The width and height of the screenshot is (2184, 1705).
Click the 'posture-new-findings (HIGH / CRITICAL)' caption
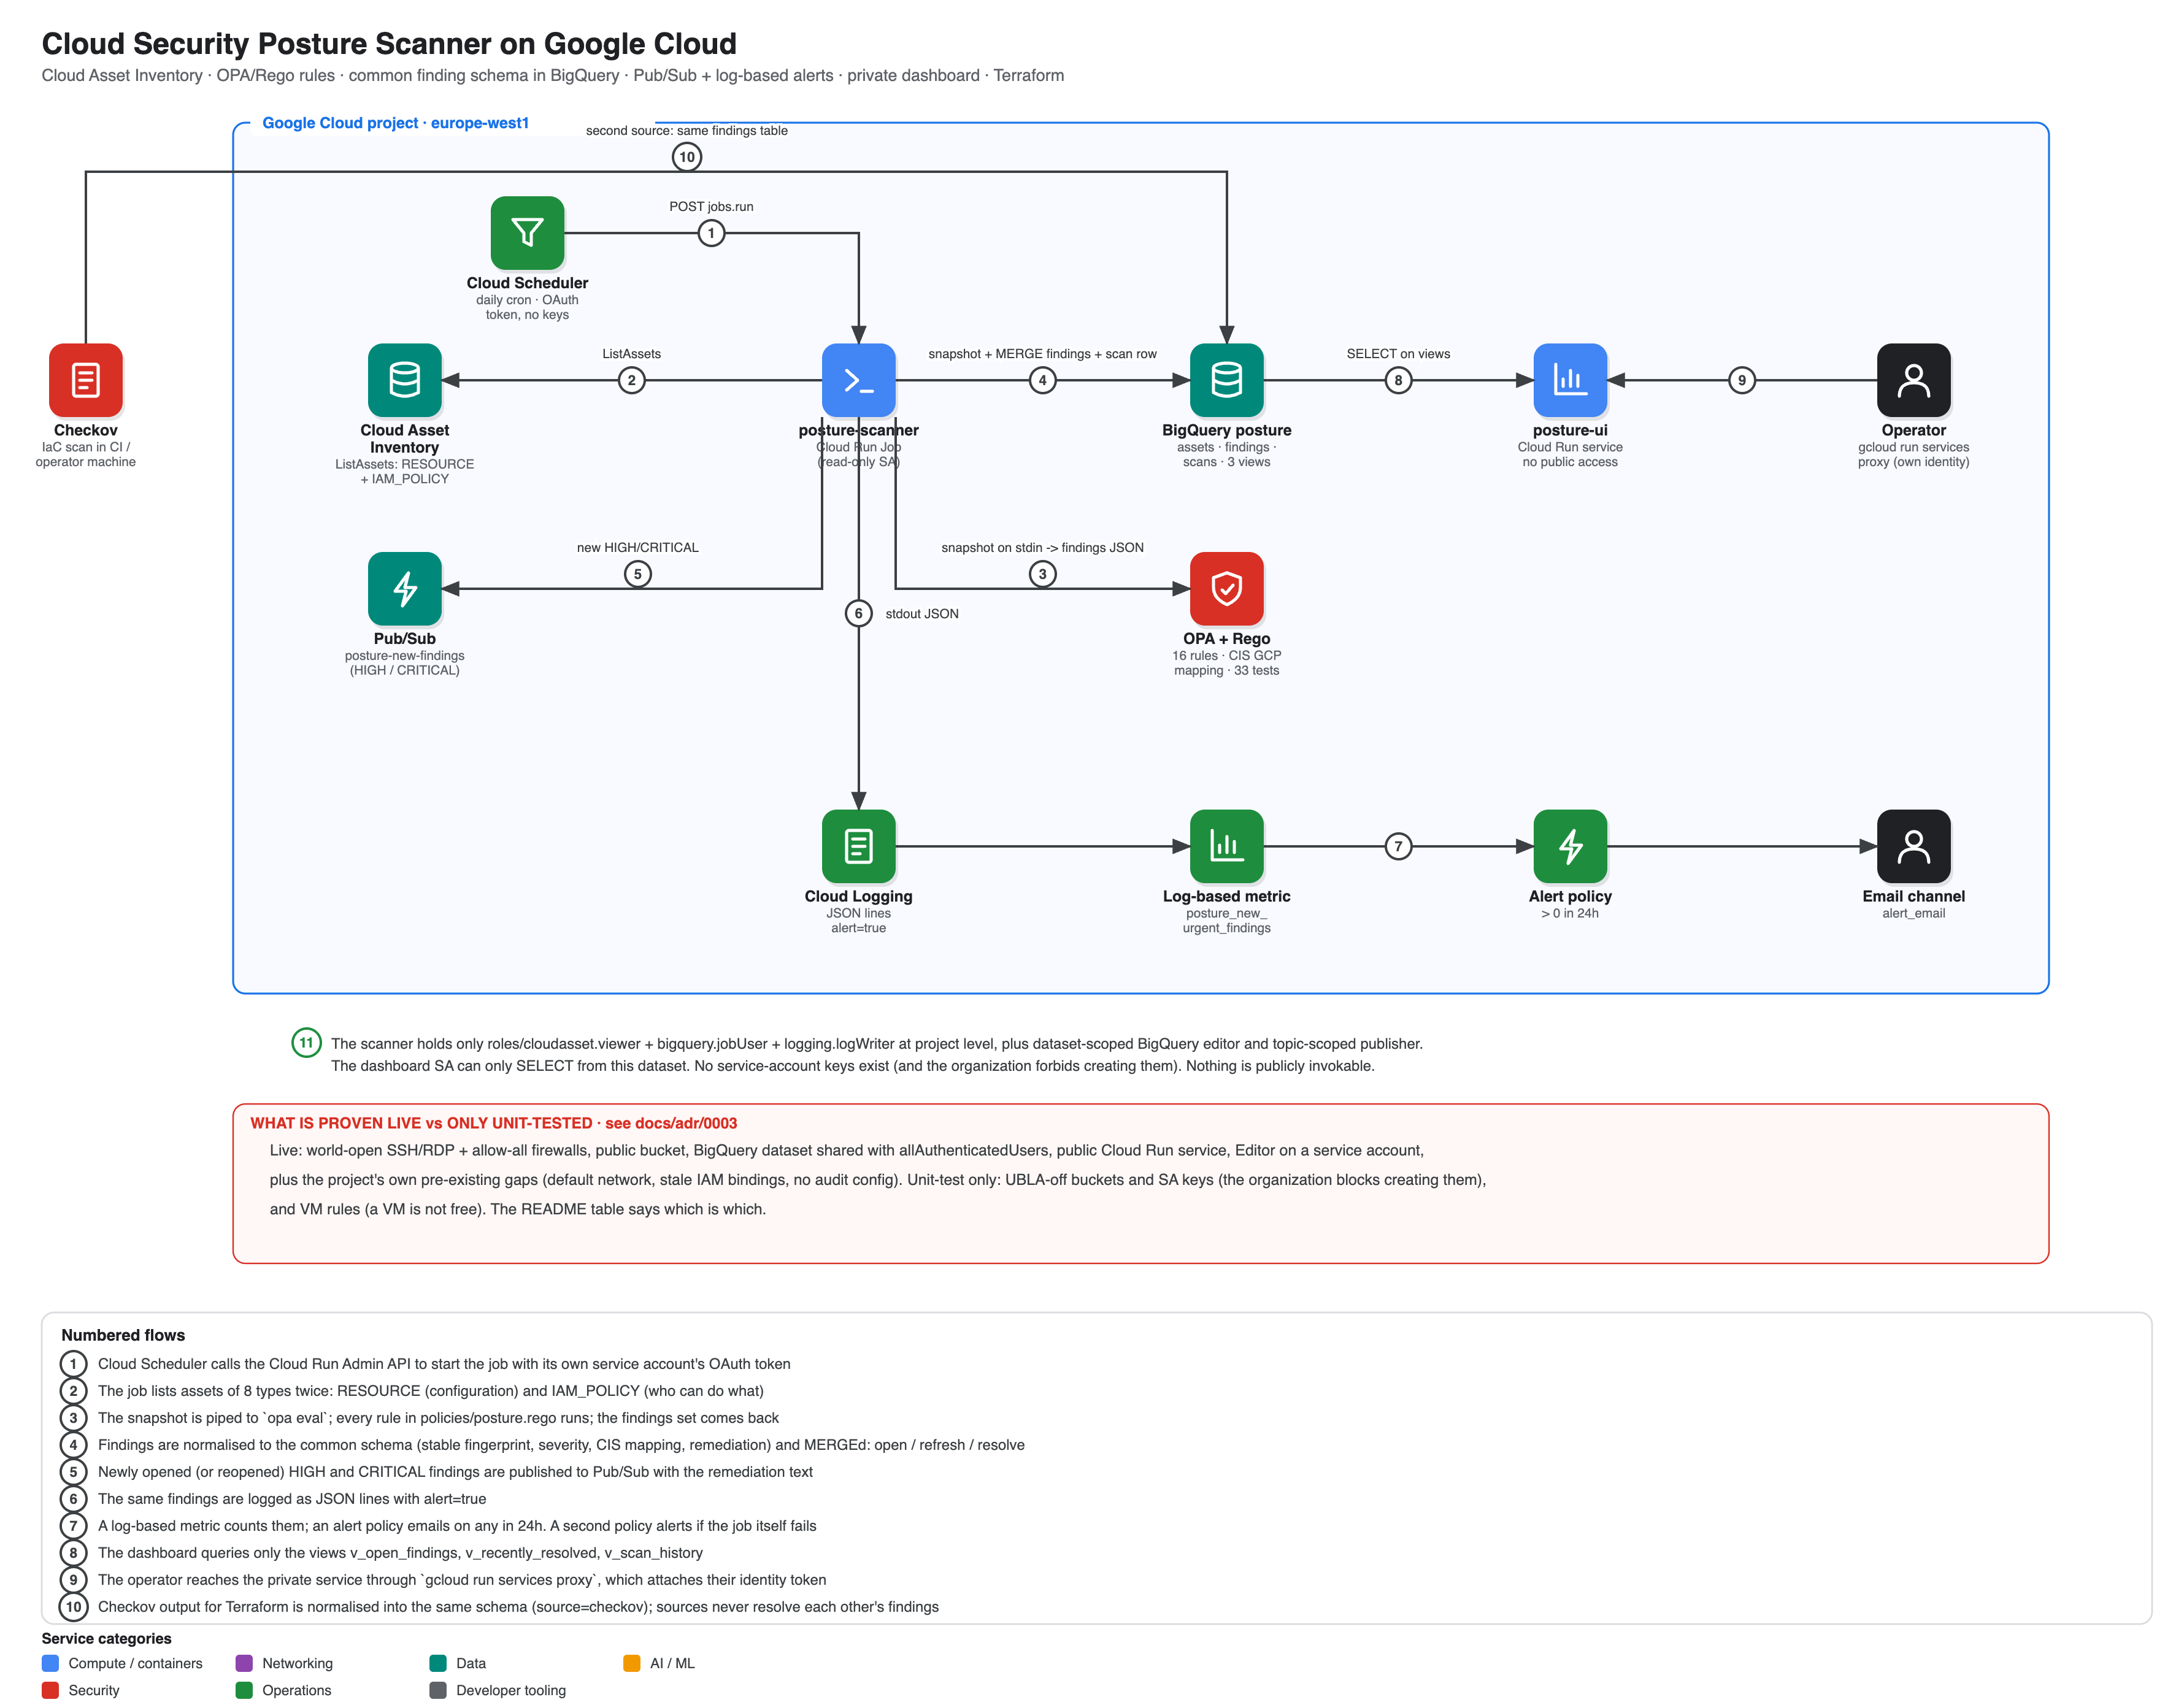click(405, 663)
